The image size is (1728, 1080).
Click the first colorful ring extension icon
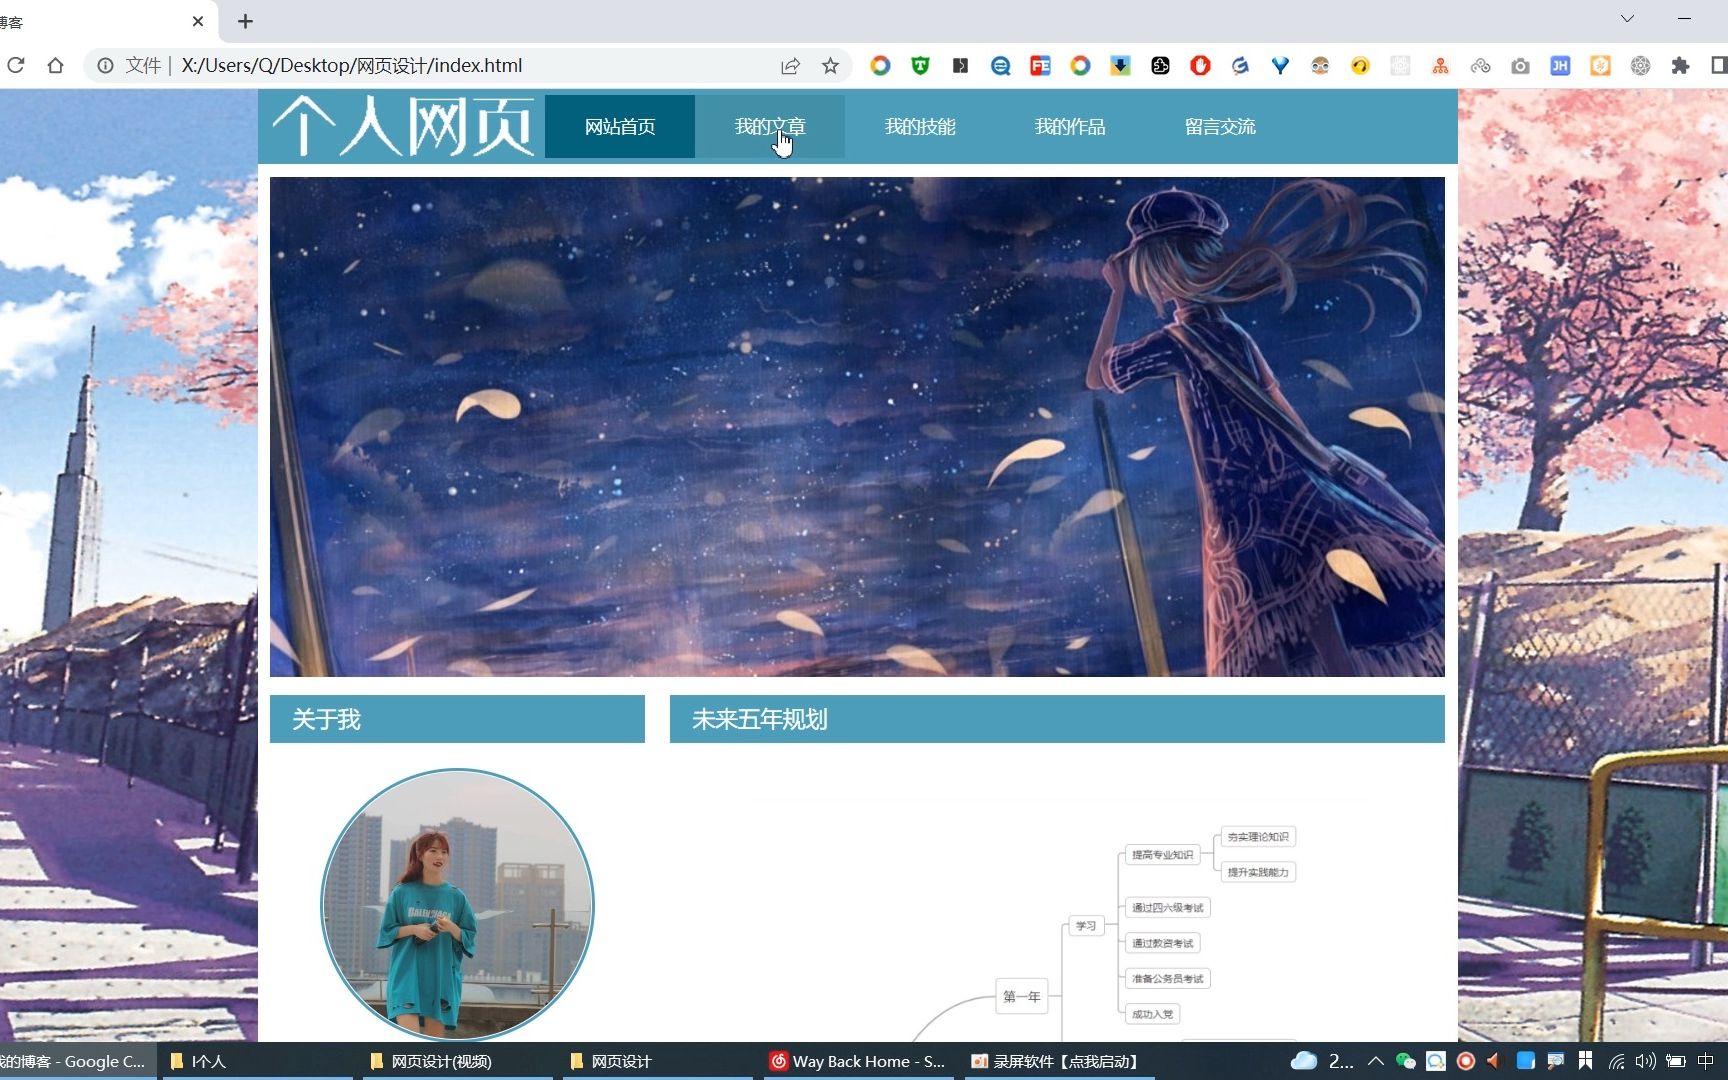point(880,66)
